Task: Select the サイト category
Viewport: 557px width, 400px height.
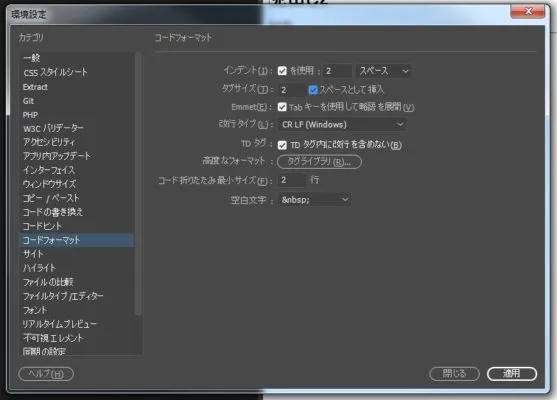Action: click(77, 254)
